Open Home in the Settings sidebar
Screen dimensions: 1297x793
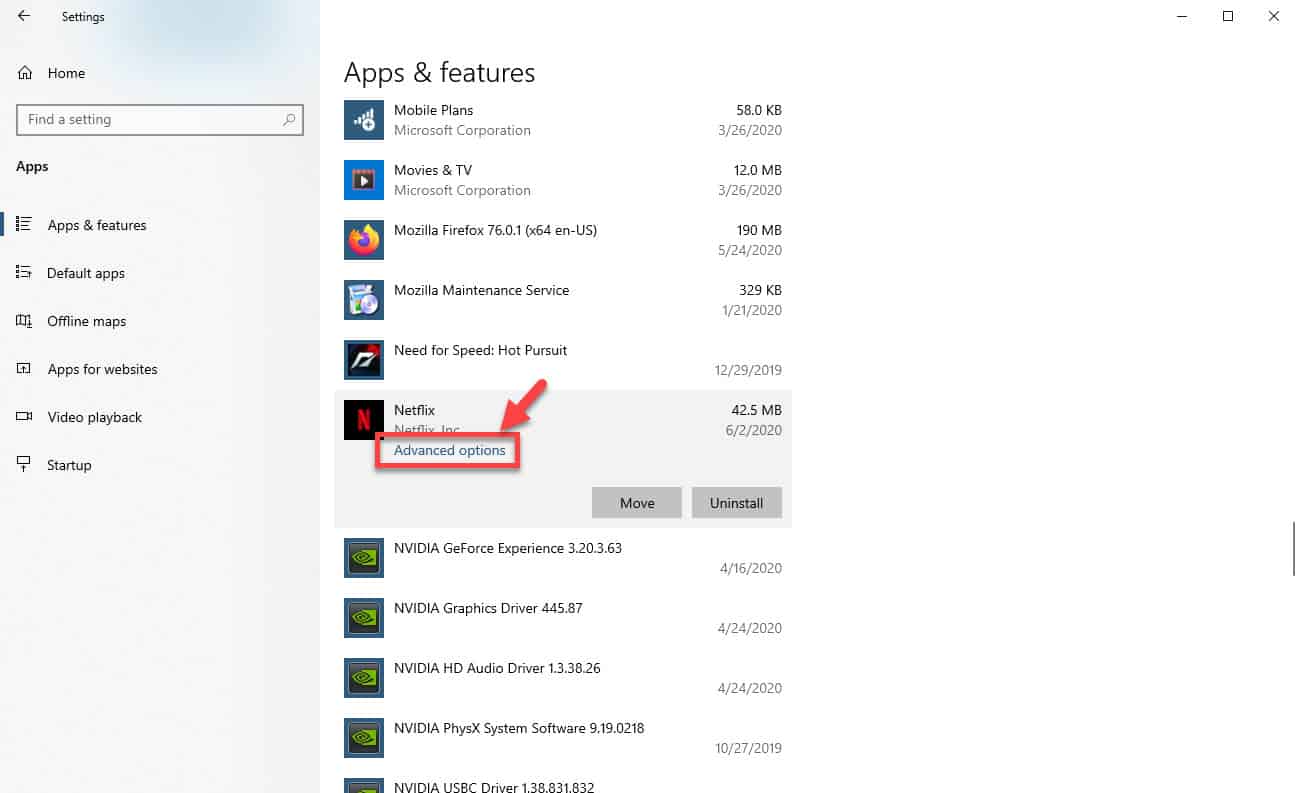pos(66,73)
